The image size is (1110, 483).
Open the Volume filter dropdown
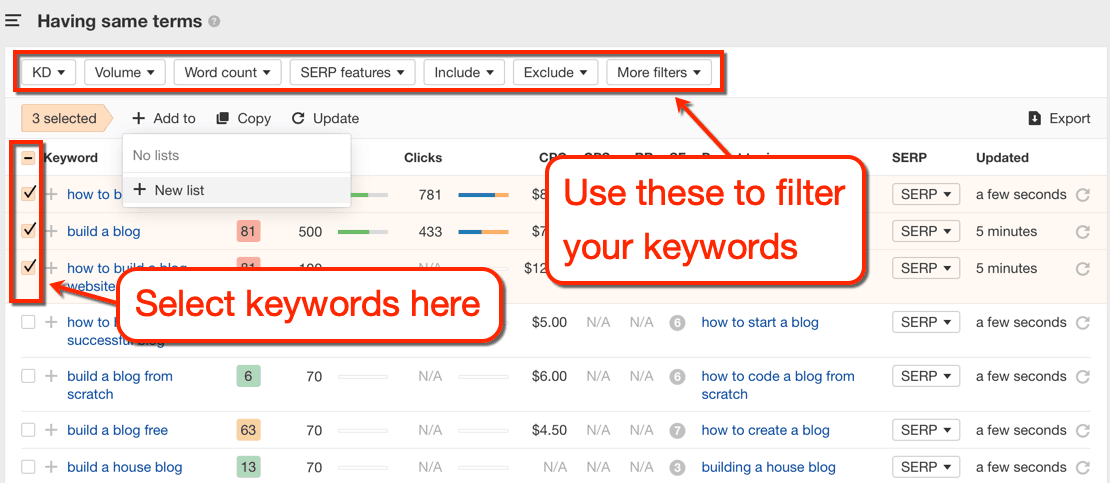point(125,72)
